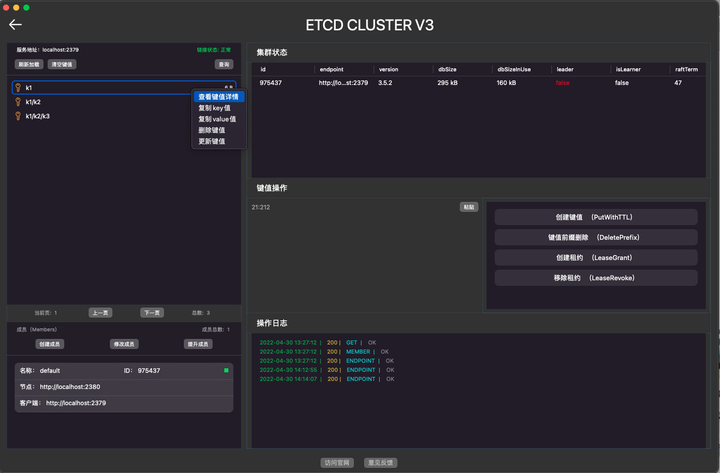Open 意见反馈 feedback button
Screen dimensions: 720x473
(381, 462)
